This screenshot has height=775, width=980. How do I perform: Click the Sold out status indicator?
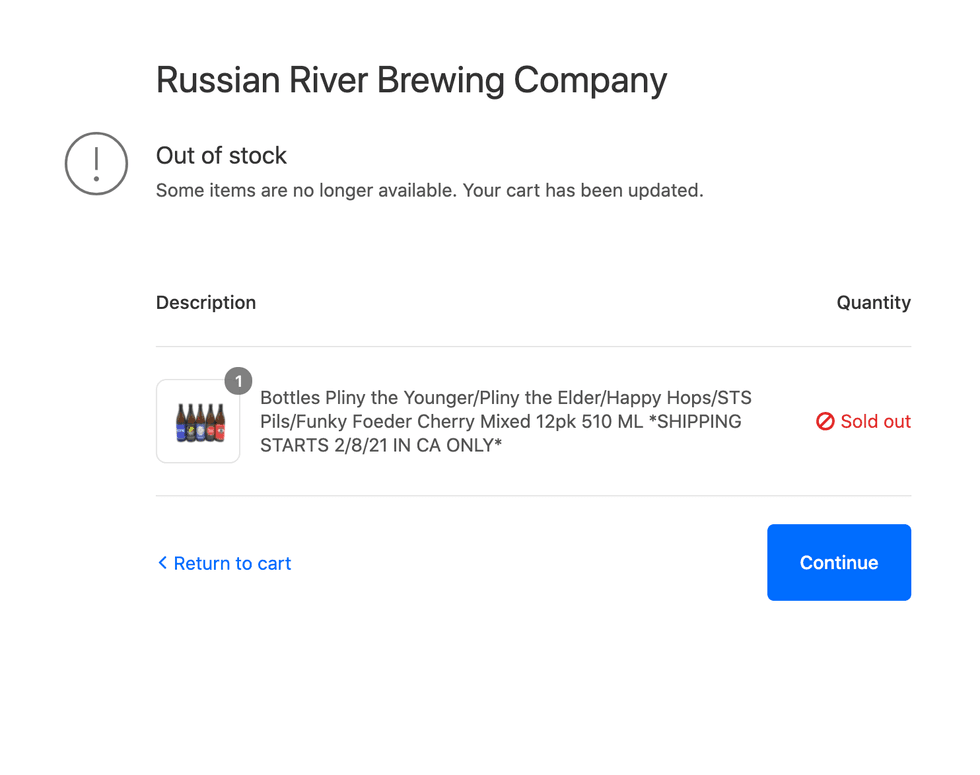click(x=863, y=421)
